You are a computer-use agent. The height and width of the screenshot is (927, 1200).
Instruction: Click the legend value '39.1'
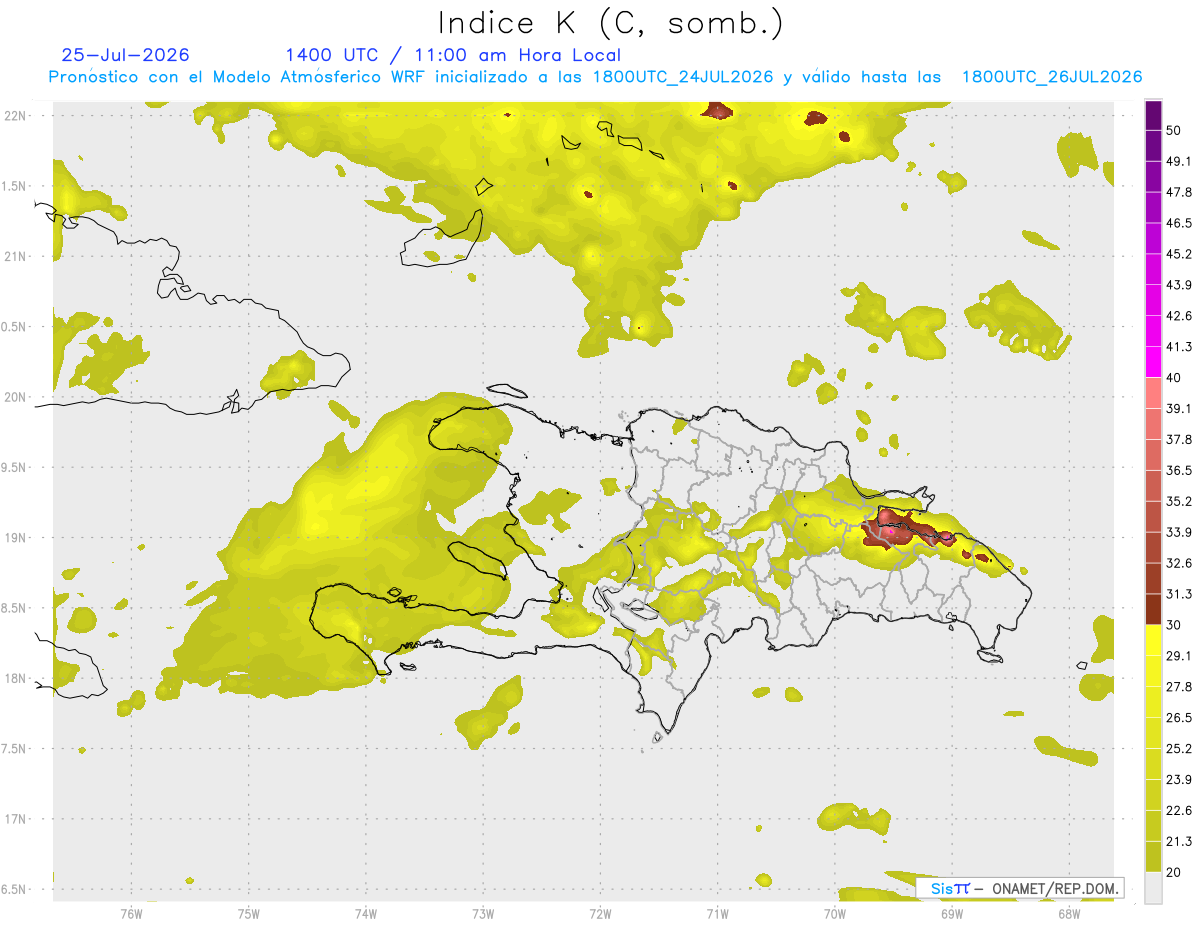pos(1179,408)
